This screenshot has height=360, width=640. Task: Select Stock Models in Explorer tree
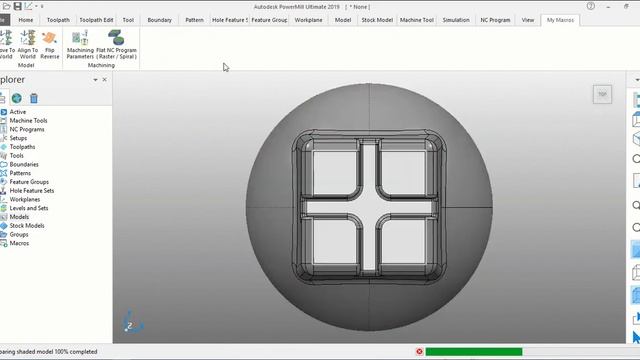pos(27,226)
